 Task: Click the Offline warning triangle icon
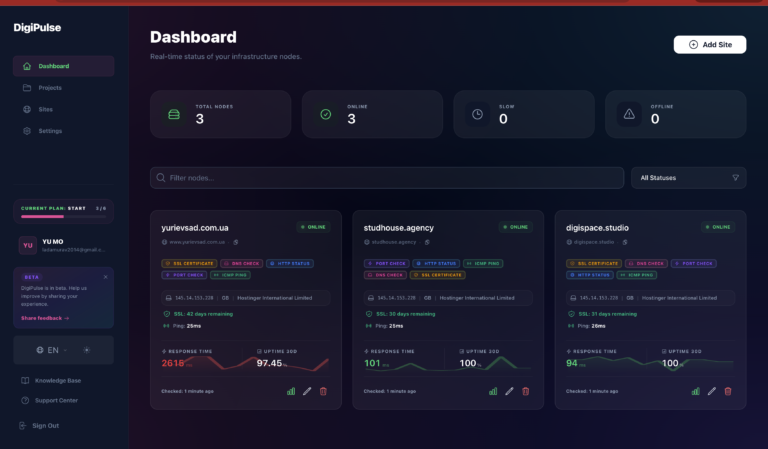pyautogui.click(x=629, y=114)
